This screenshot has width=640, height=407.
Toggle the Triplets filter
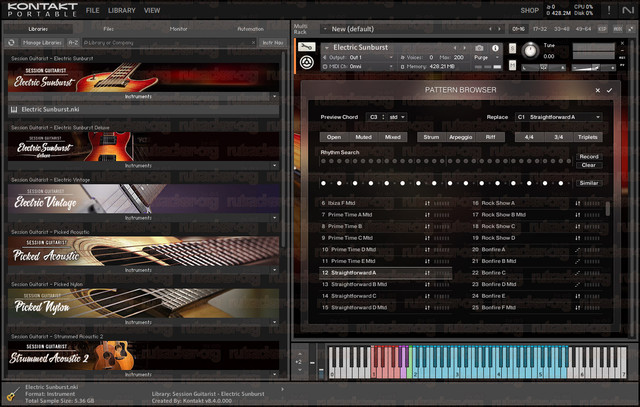pyautogui.click(x=588, y=137)
